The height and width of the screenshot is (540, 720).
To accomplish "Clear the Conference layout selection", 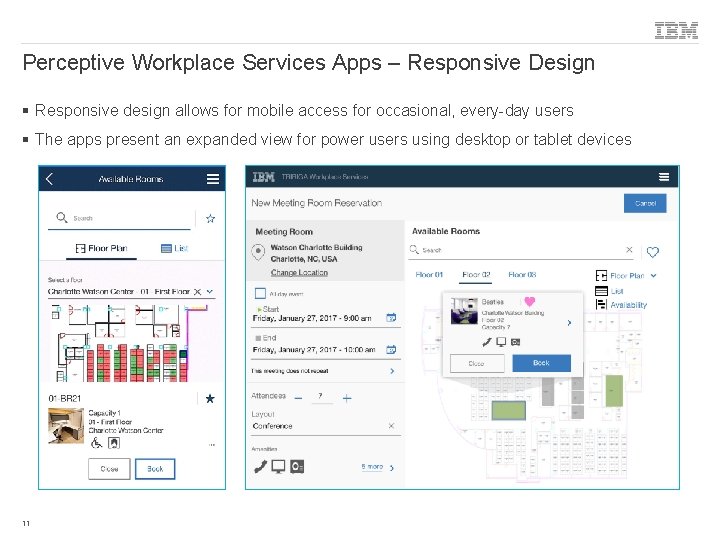I will pyautogui.click(x=391, y=426).
